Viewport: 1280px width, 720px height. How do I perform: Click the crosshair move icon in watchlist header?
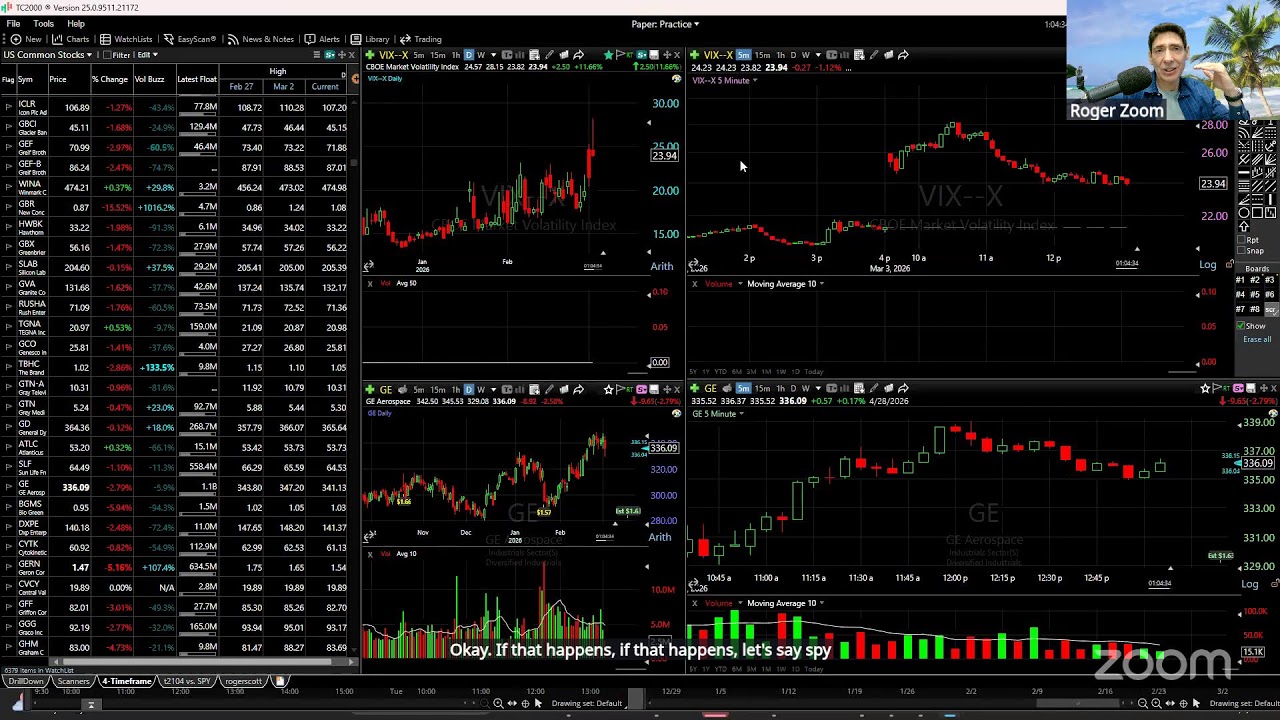[341, 55]
